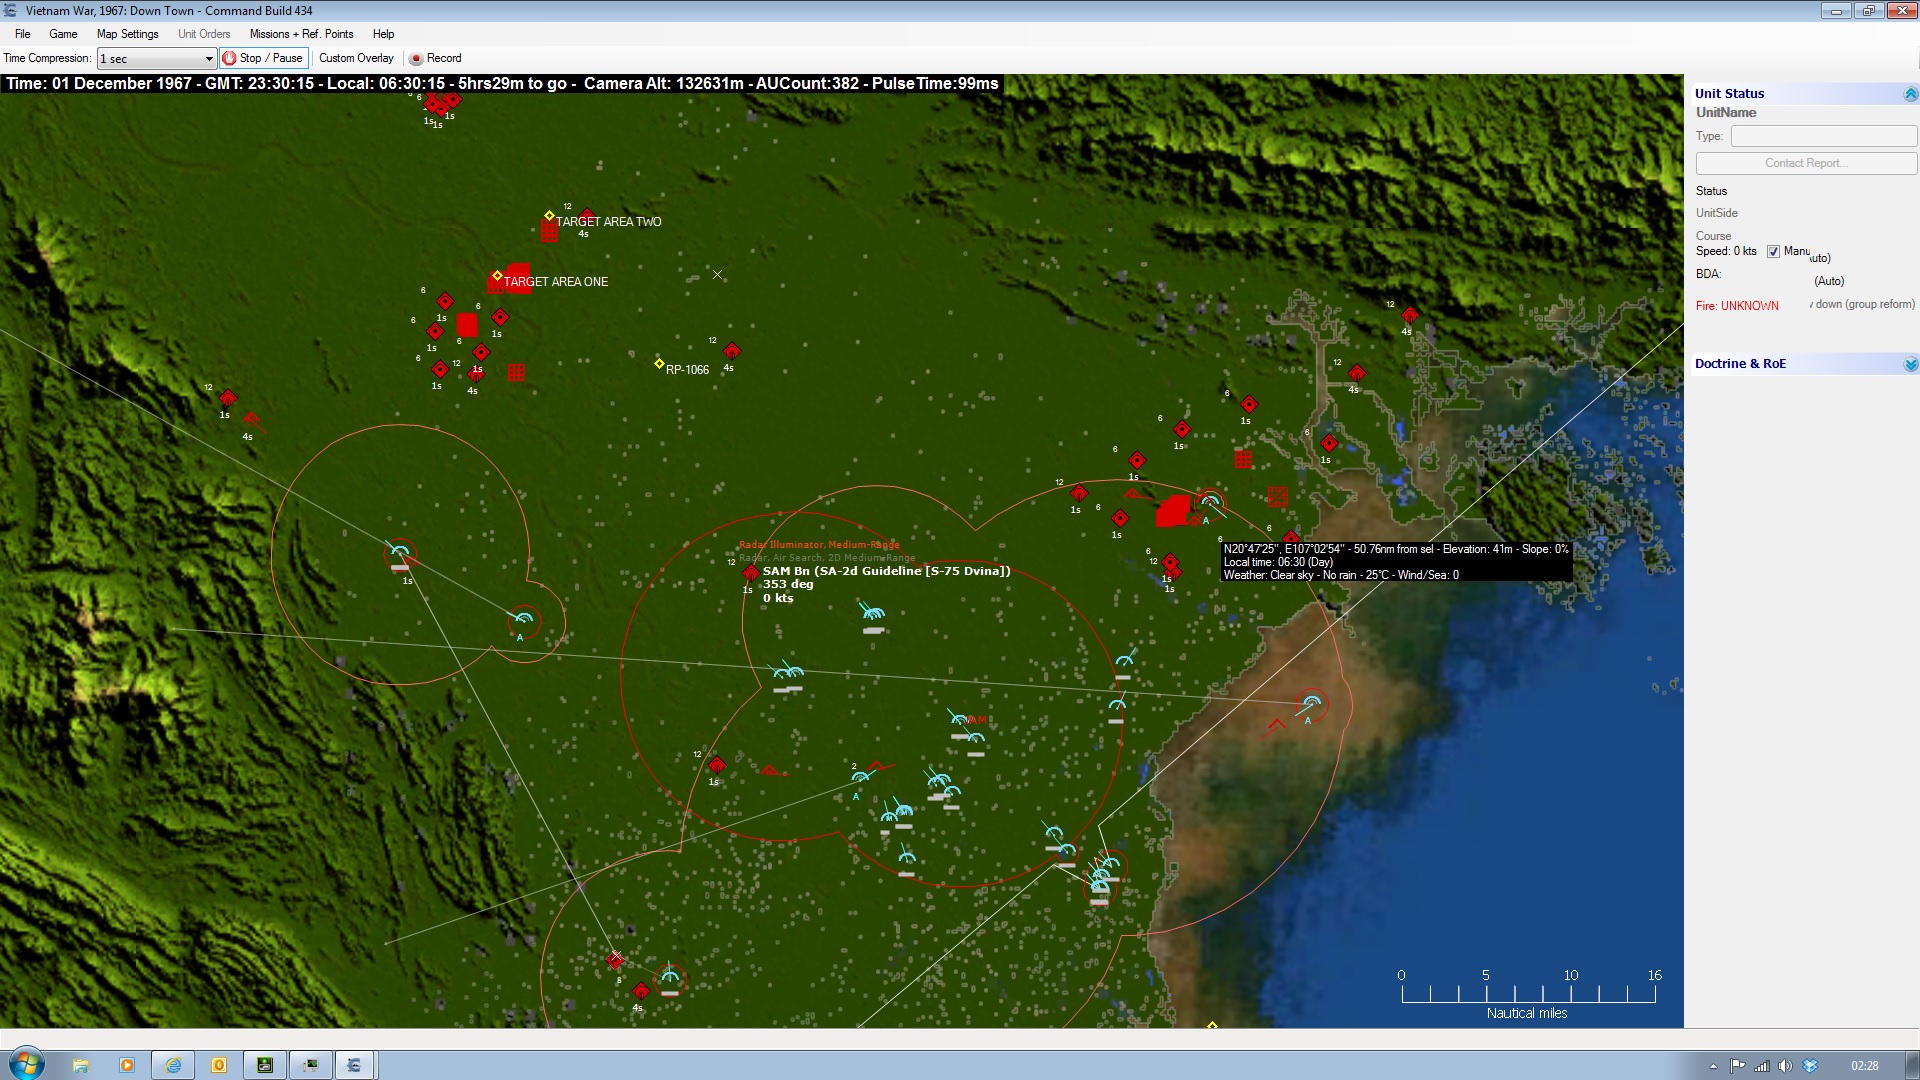Click the time and status info bar
Viewport: 1920px width, 1080px height.
pos(502,84)
